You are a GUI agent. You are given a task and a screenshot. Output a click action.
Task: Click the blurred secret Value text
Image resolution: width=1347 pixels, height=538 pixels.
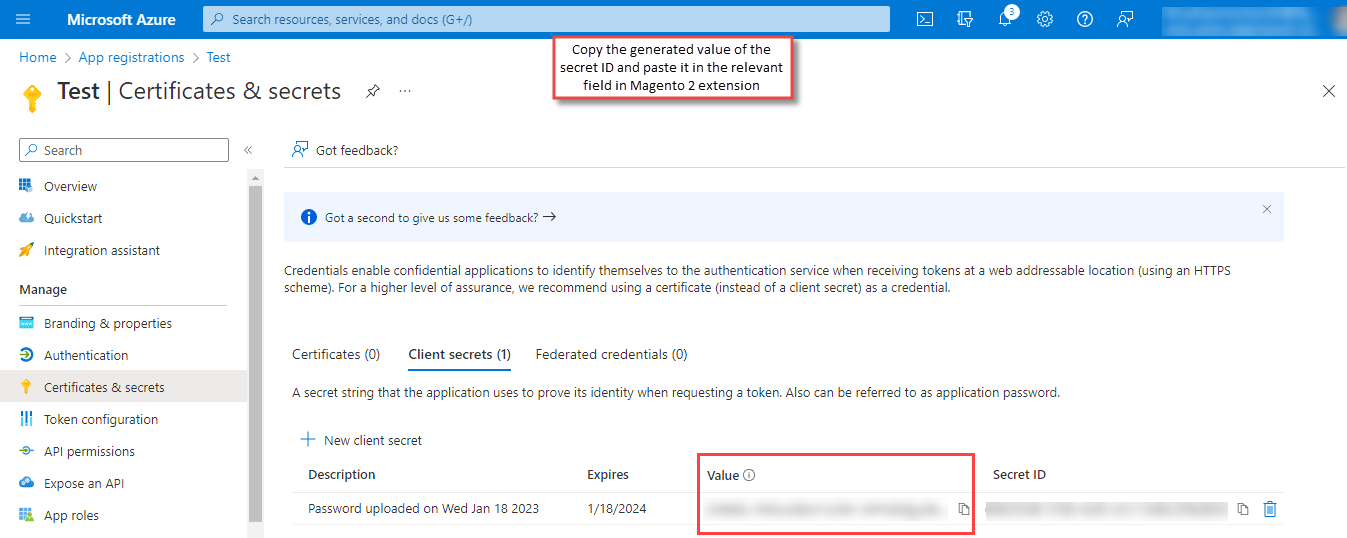pyautogui.click(x=825, y=509)
